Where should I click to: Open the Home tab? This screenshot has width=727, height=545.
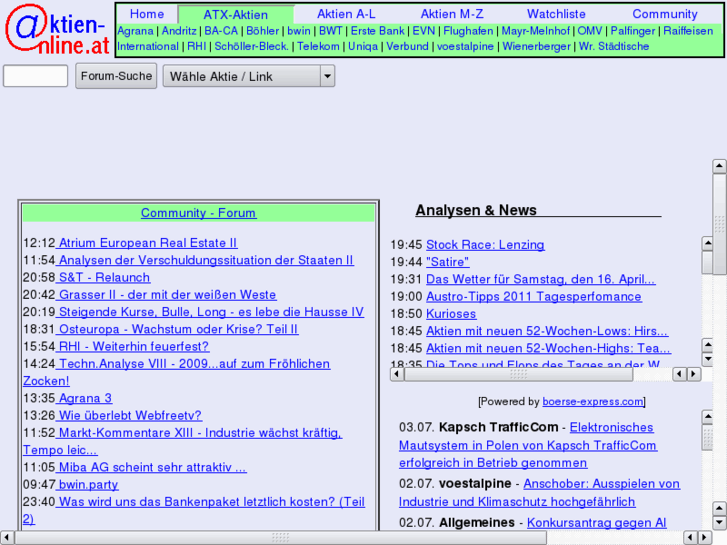pyautogui.click(x=147, y=14)
